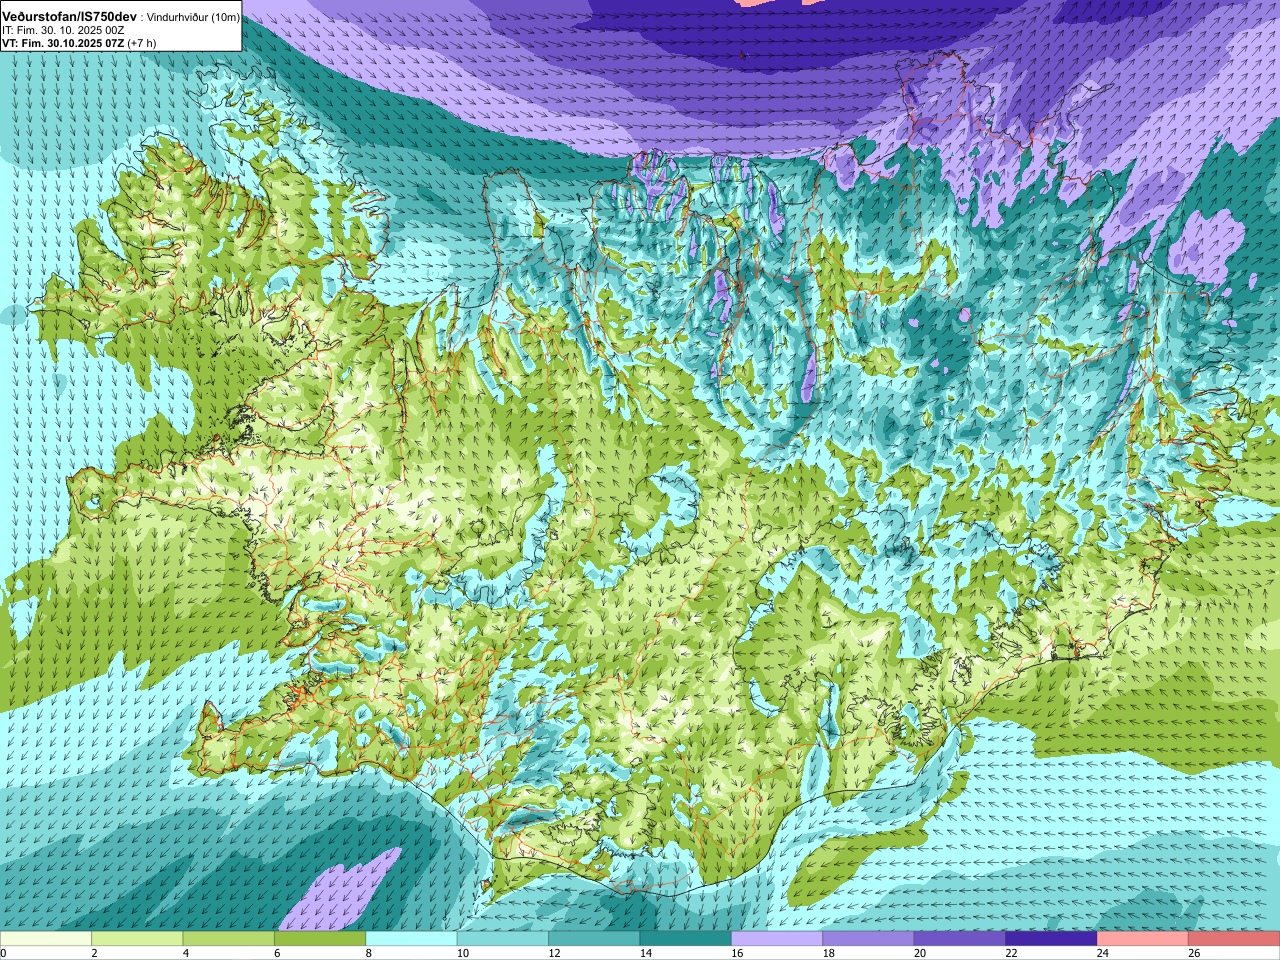Click the teal 12–14 legend swatch

click(594, 939)
